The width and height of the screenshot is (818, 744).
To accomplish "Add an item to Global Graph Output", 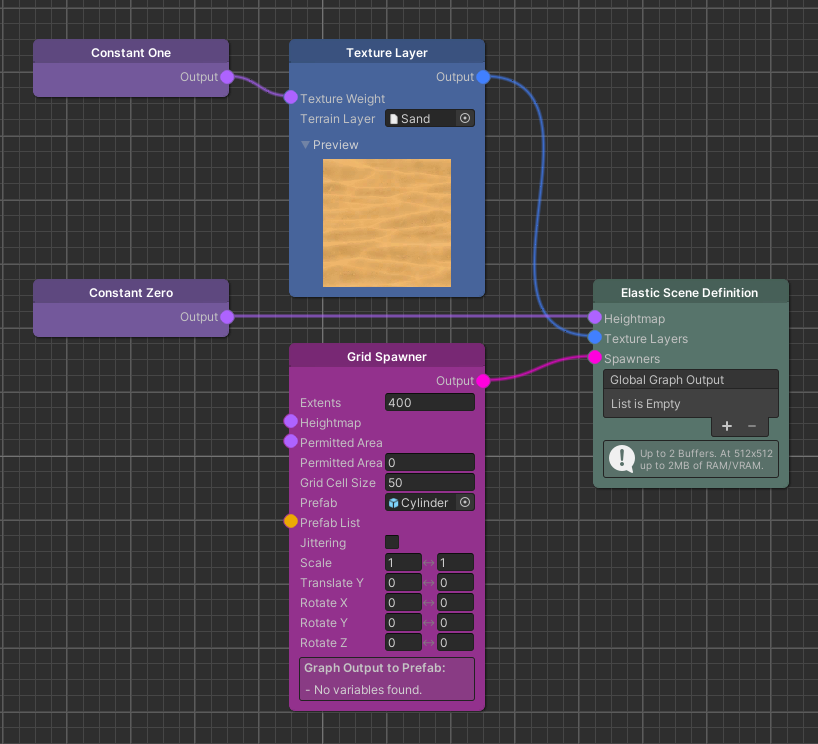I will pyautogui.click(x=727, y=426).
